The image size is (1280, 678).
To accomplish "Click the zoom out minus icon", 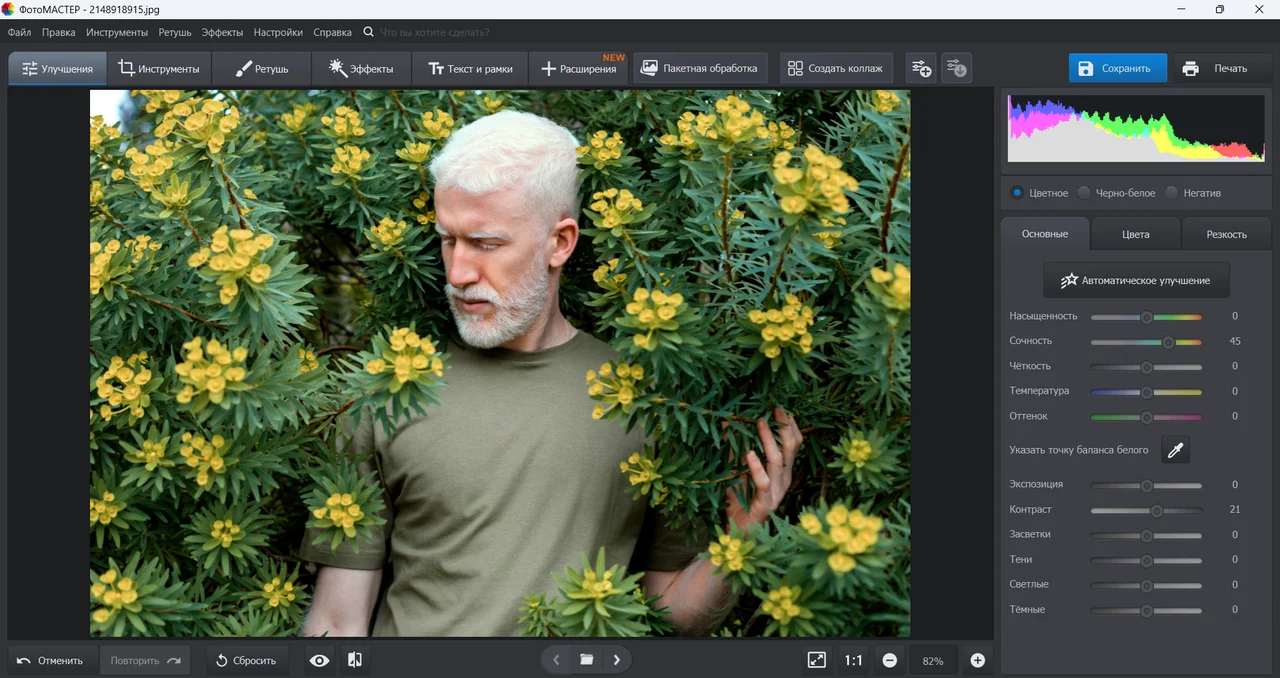I will (x=889, y=660).
